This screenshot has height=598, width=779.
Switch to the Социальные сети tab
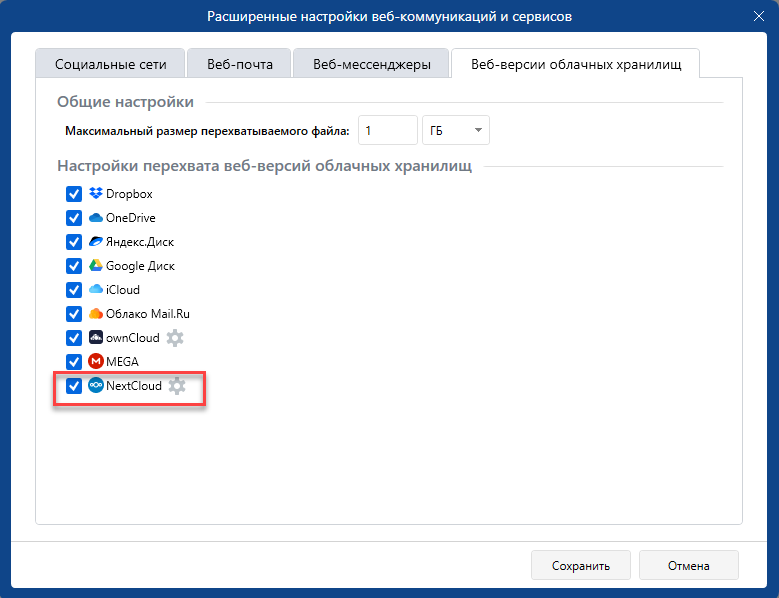click(x=110, y=65)
